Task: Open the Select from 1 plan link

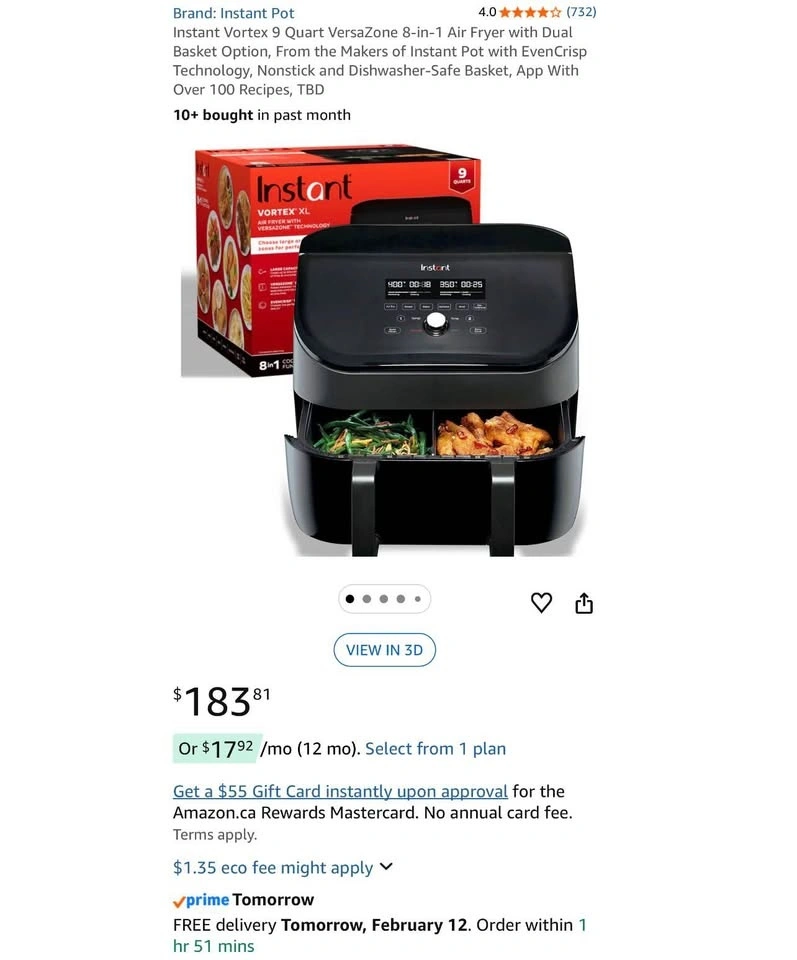Action: (436, 749)
